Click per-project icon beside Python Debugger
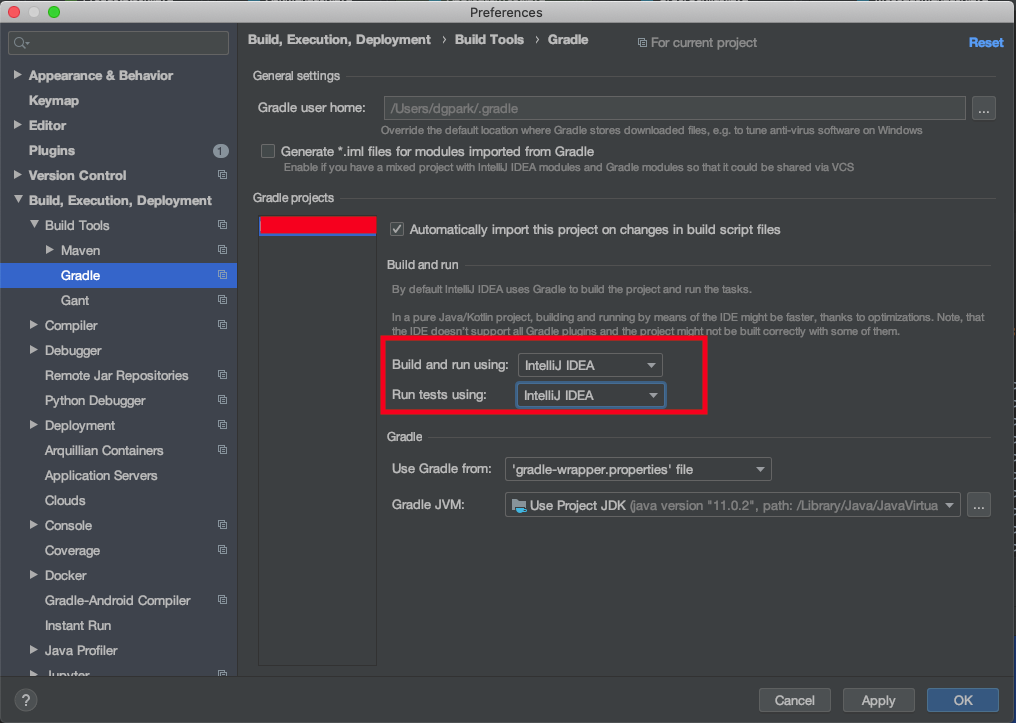1016x723 pixels. pos(222,400)
